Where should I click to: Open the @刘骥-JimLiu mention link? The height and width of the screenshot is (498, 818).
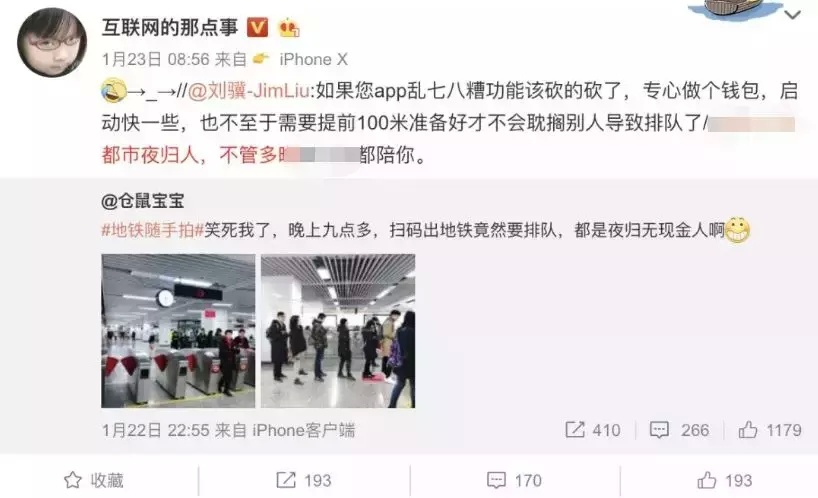click(248, 91)
